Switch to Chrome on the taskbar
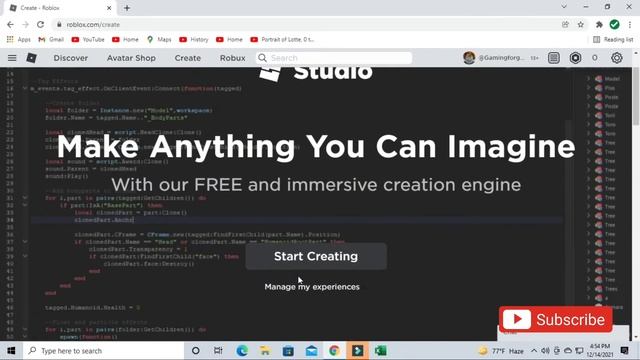640x360 pixels. click(334, 351)
